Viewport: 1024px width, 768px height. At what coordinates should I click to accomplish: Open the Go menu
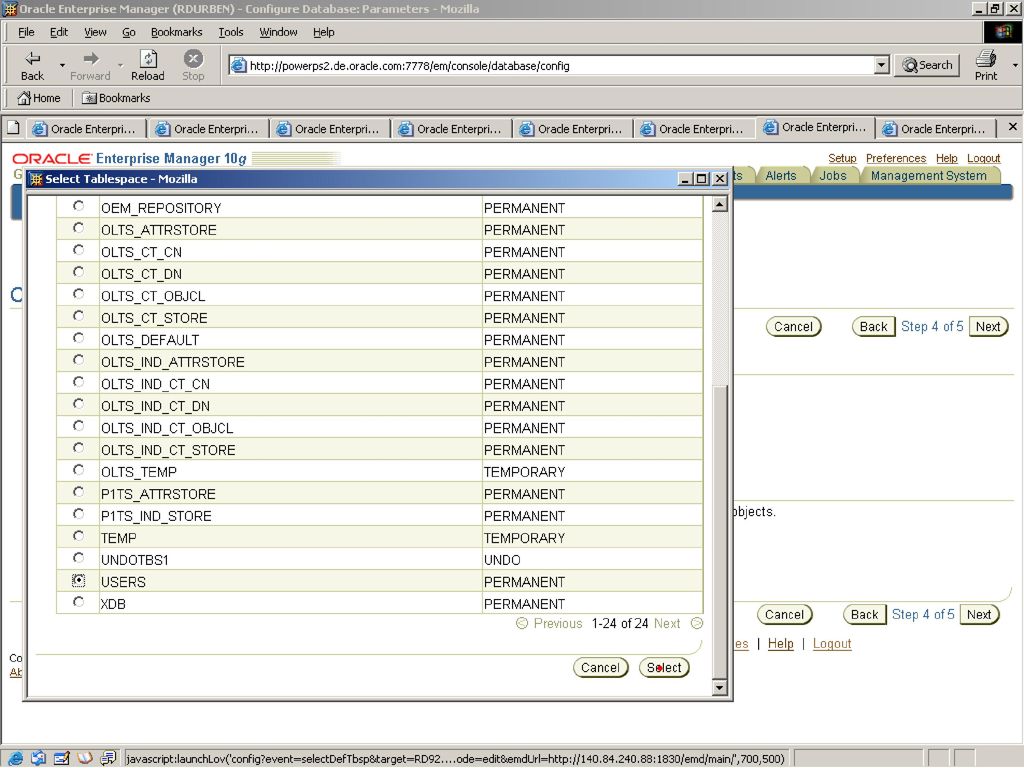129,32
